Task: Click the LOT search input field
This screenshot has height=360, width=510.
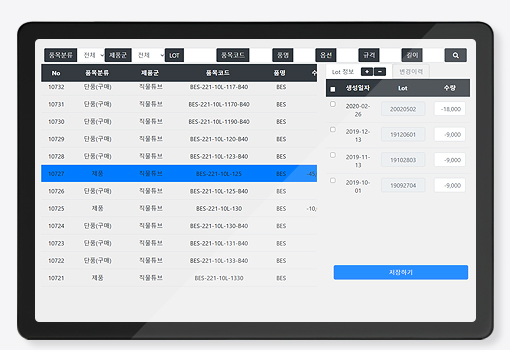Action: click(200, 55)
